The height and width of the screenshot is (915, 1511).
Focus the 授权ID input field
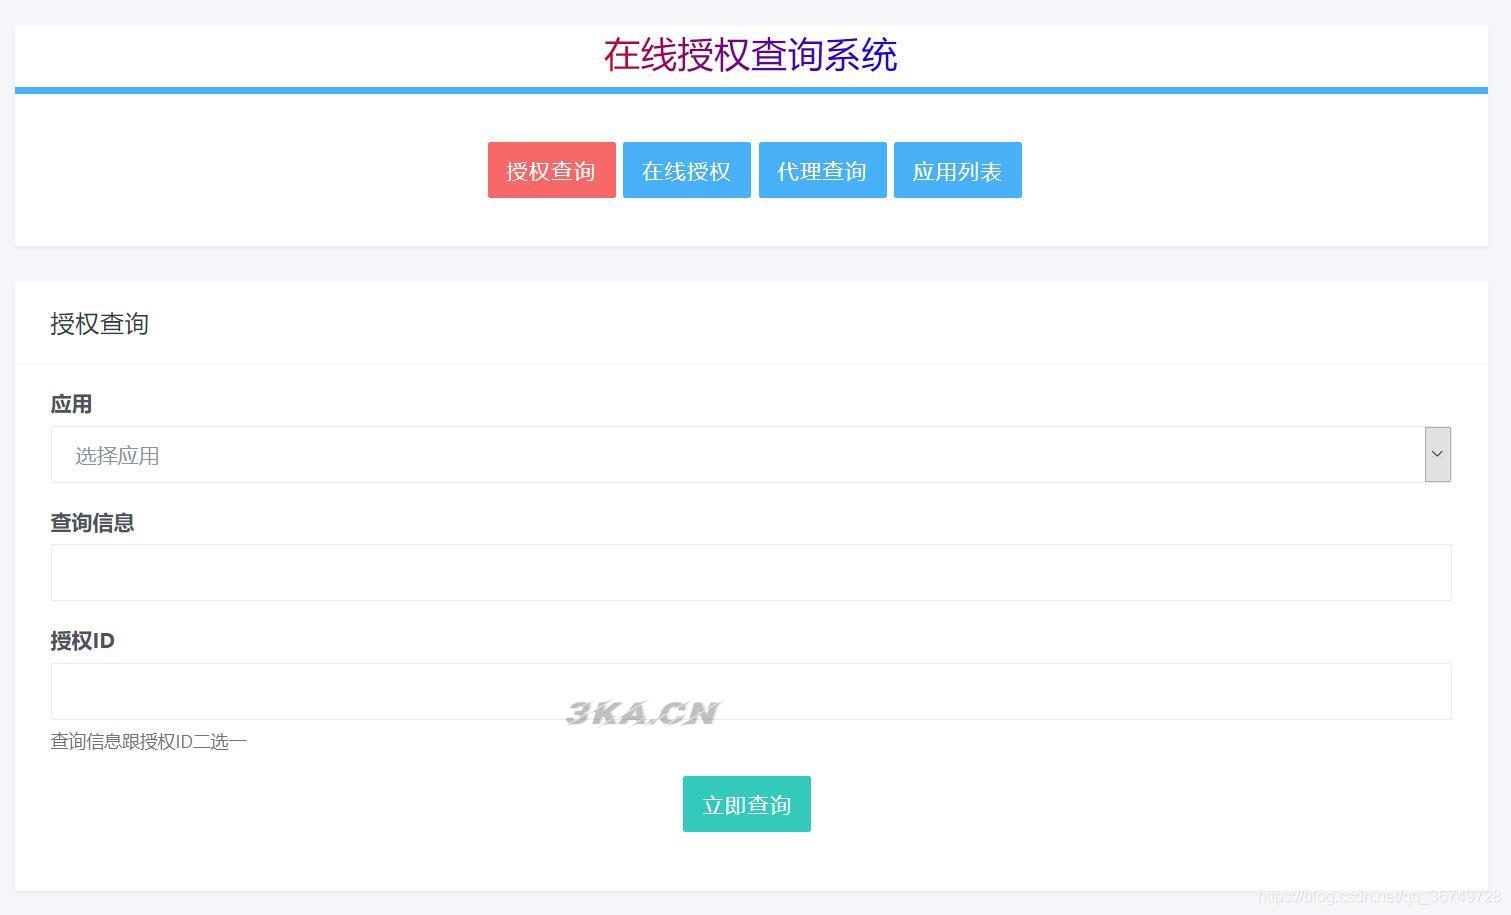pos(751,691)
